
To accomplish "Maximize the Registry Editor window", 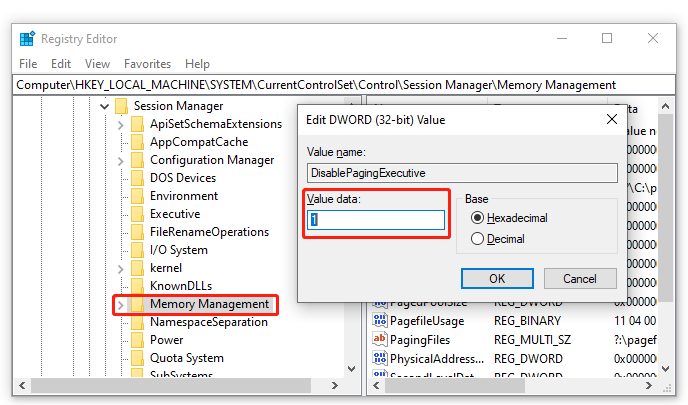I will click(607, 39).
